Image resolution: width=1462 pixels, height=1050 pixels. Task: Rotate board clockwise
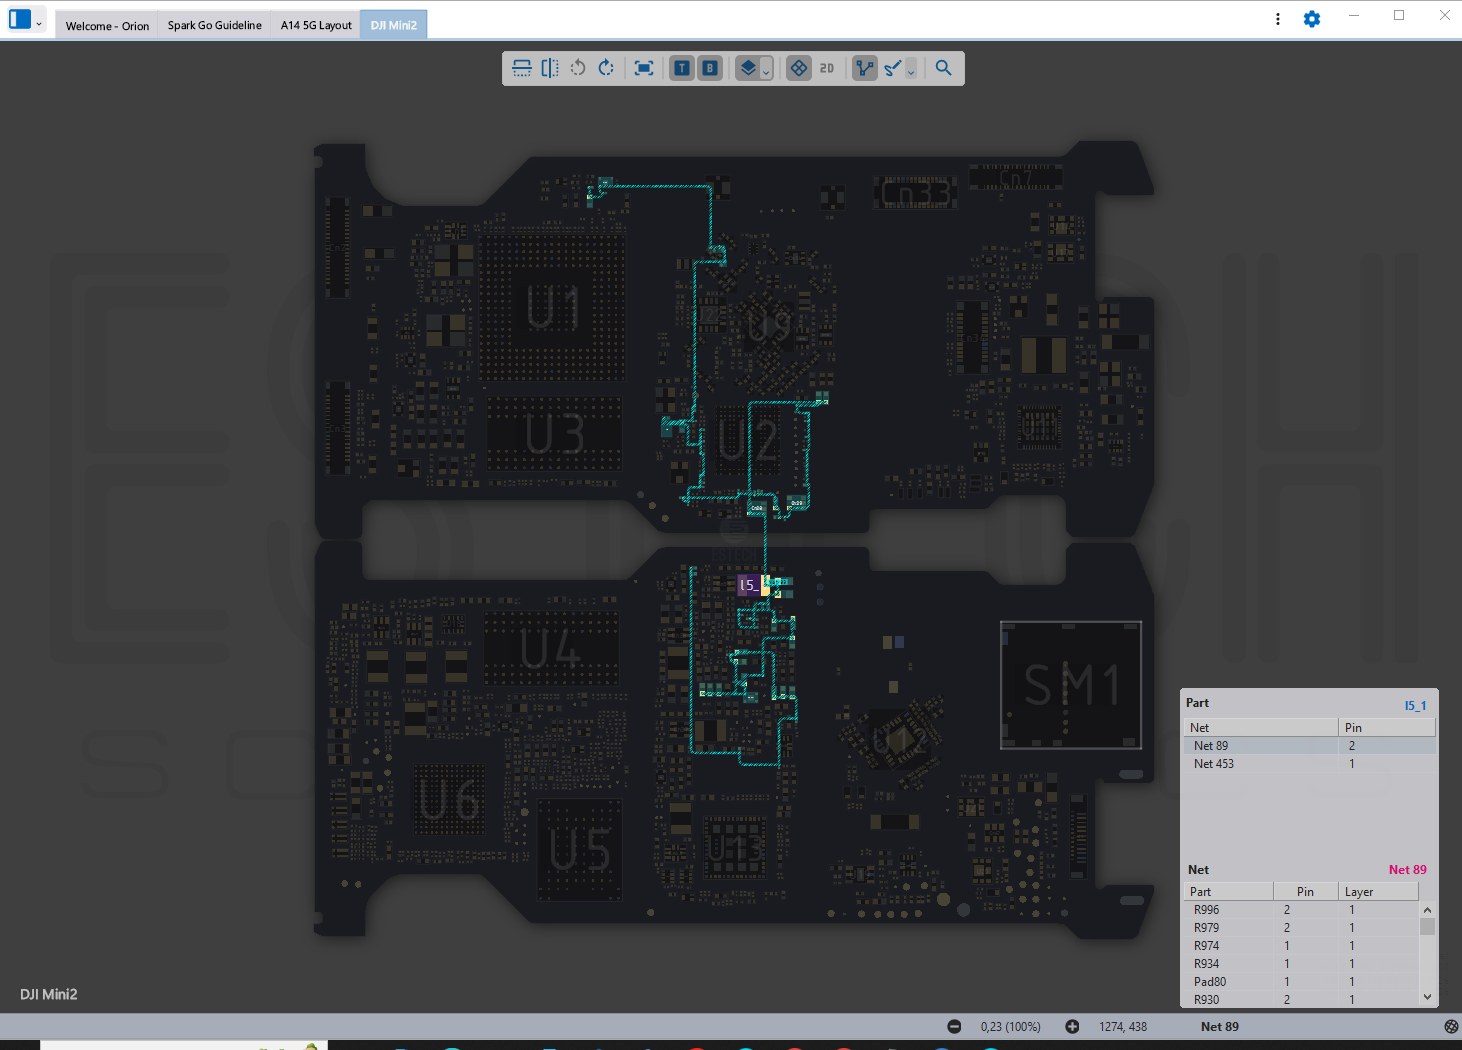pyautogui.click(x=606, y=68)
